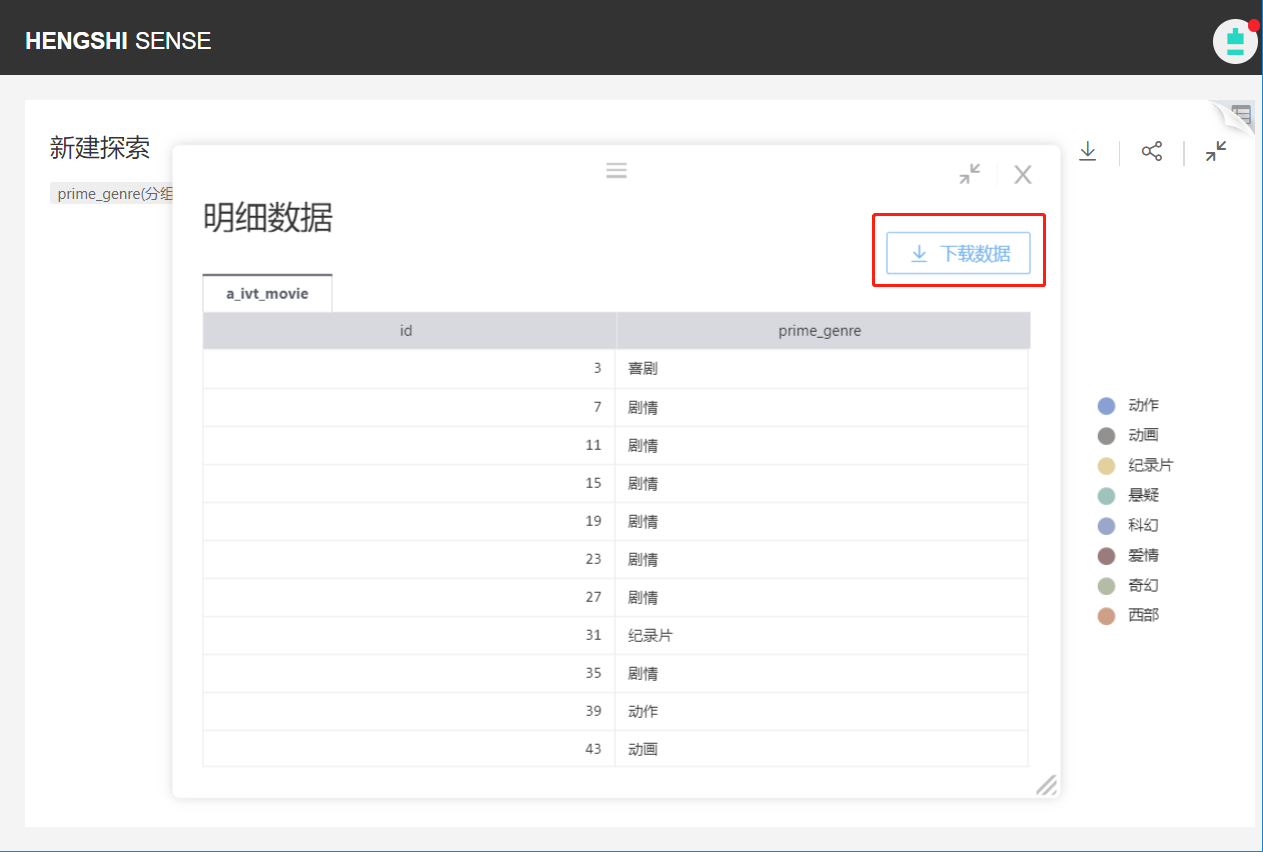Click the 下载数据 button

pos(958,253)
